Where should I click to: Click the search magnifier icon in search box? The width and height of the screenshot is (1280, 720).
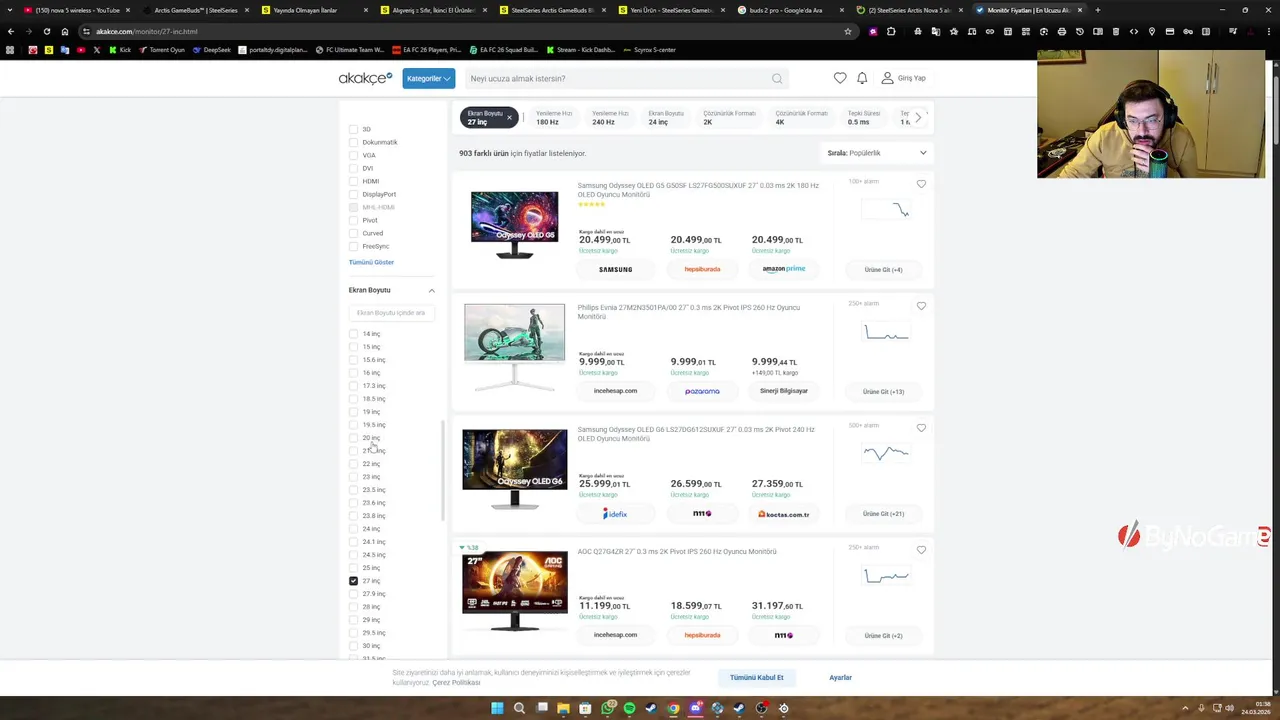777,79
